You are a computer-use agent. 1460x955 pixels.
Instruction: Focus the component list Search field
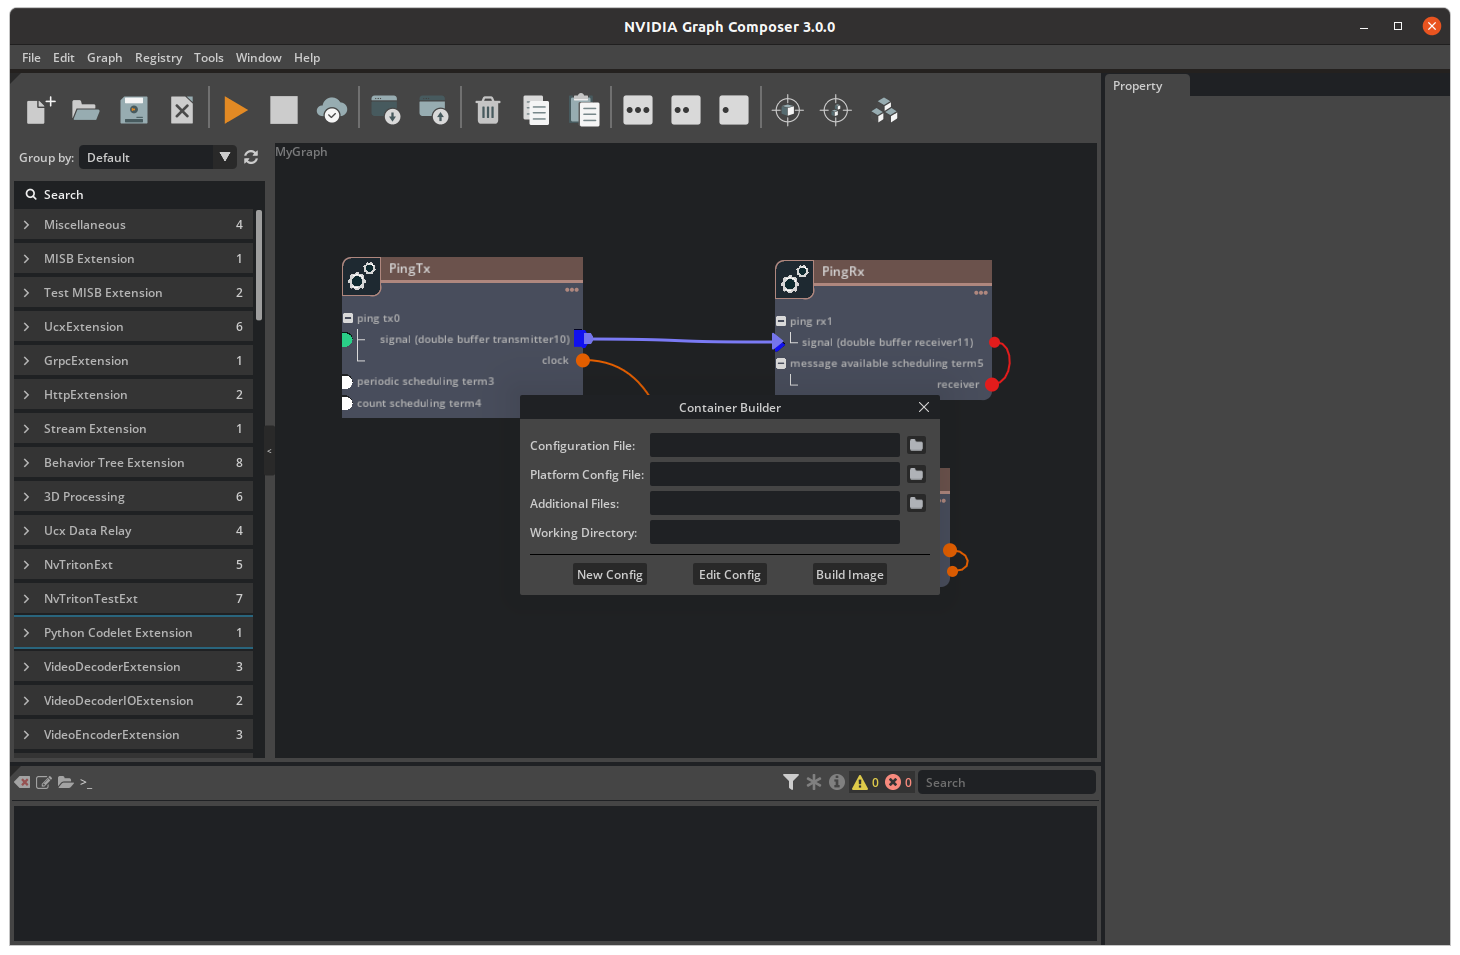139,195
